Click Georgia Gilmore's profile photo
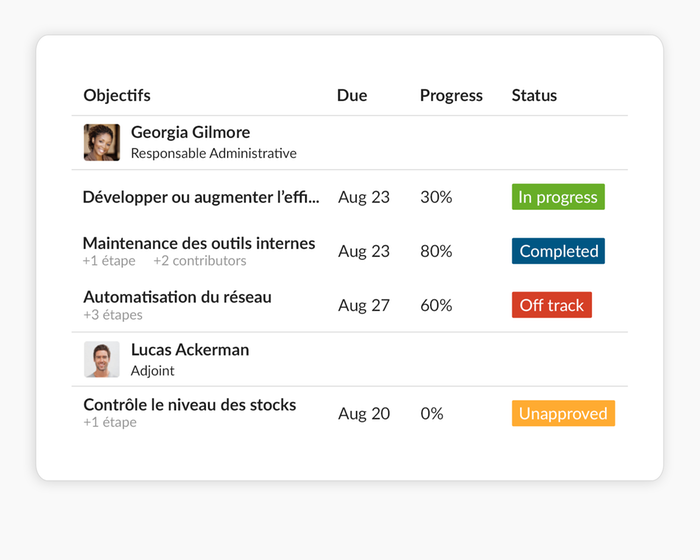 coord(102,142)
